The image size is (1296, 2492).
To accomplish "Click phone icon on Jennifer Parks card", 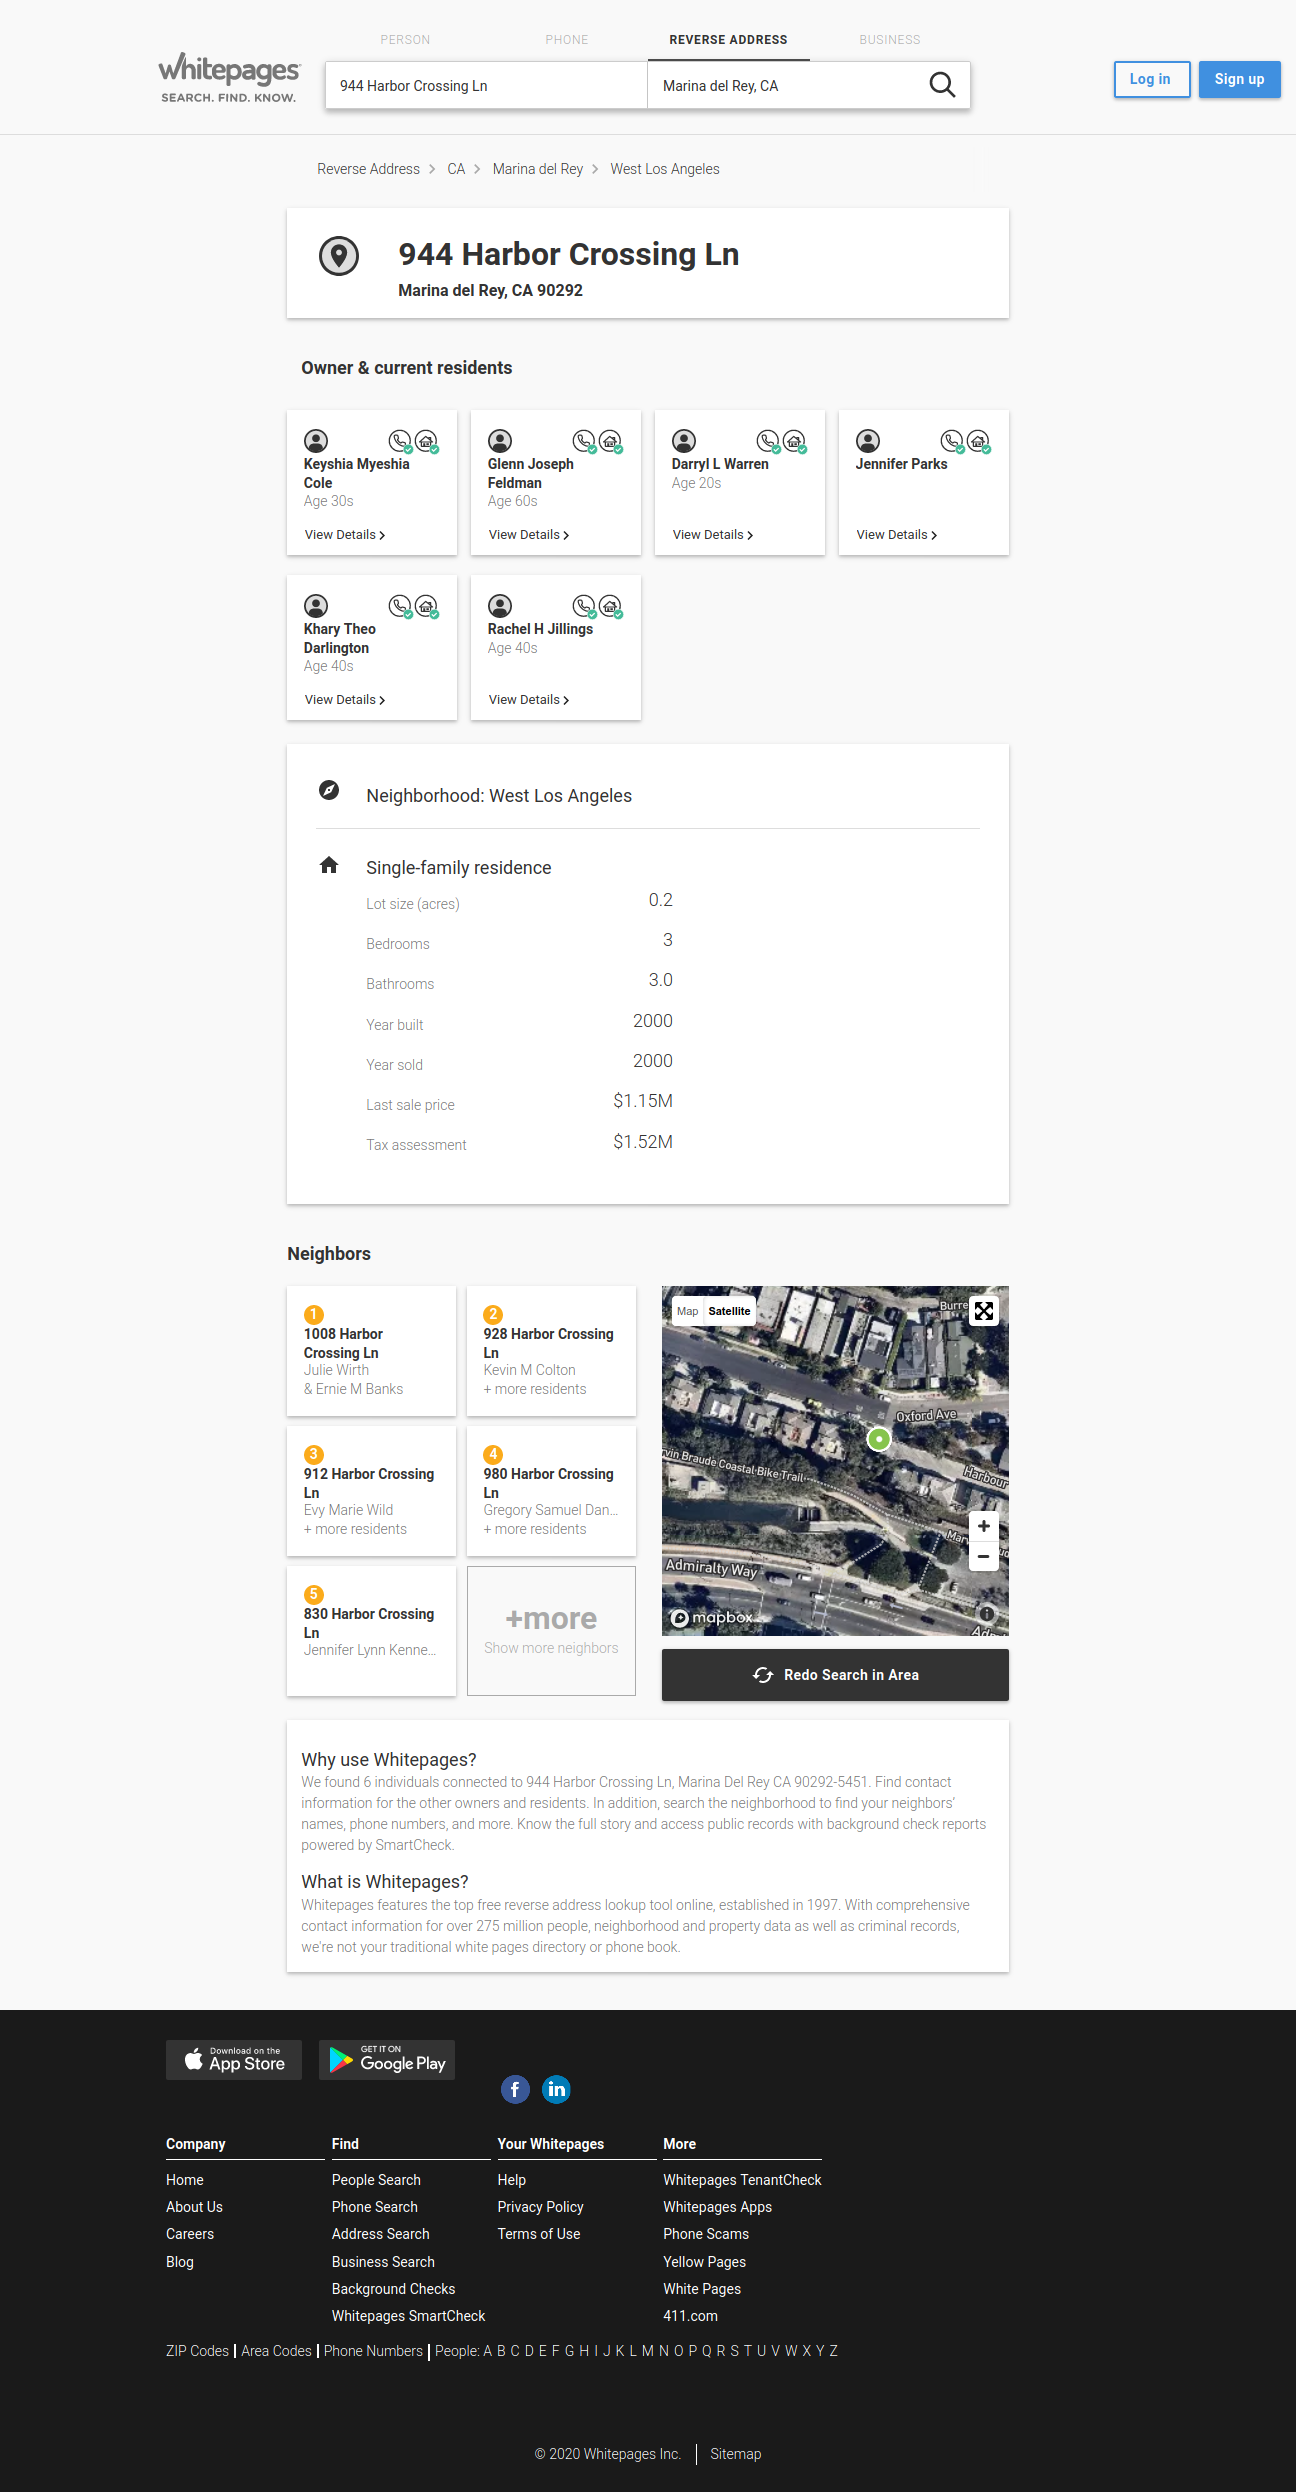I will pos(952,441).
